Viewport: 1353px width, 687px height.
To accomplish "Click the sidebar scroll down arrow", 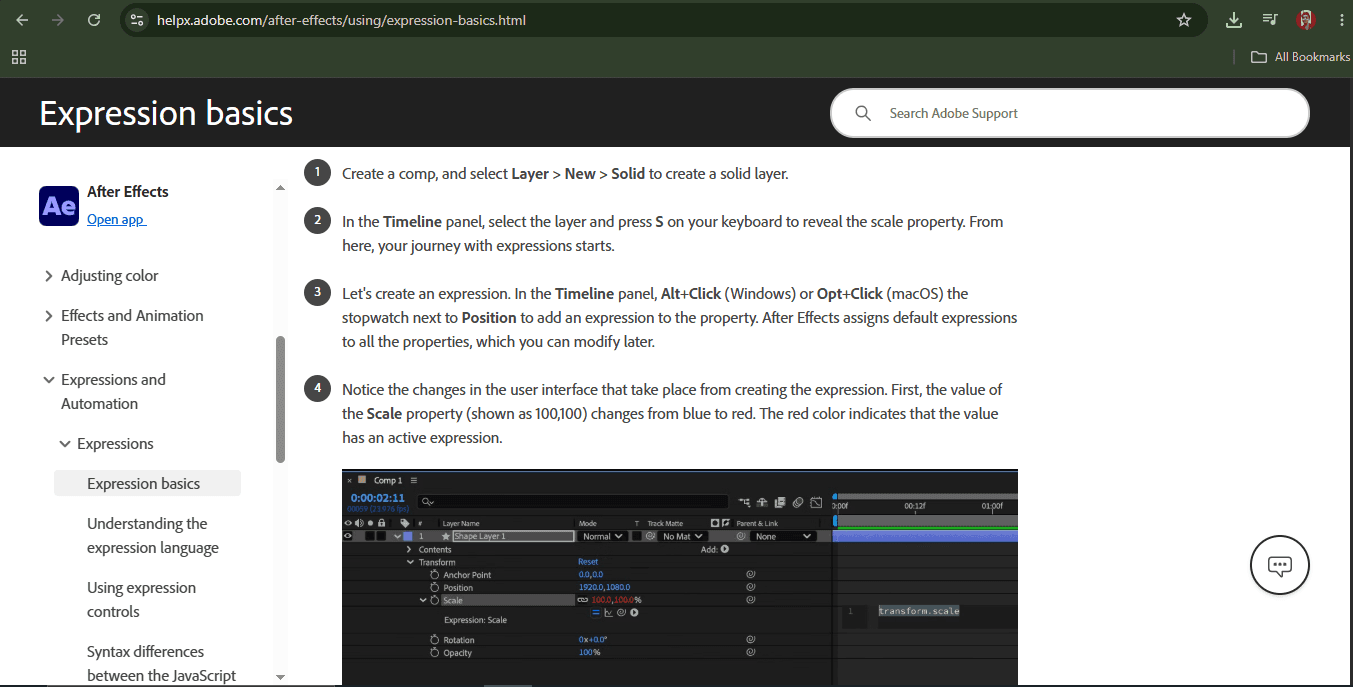I will click(280, 676).
